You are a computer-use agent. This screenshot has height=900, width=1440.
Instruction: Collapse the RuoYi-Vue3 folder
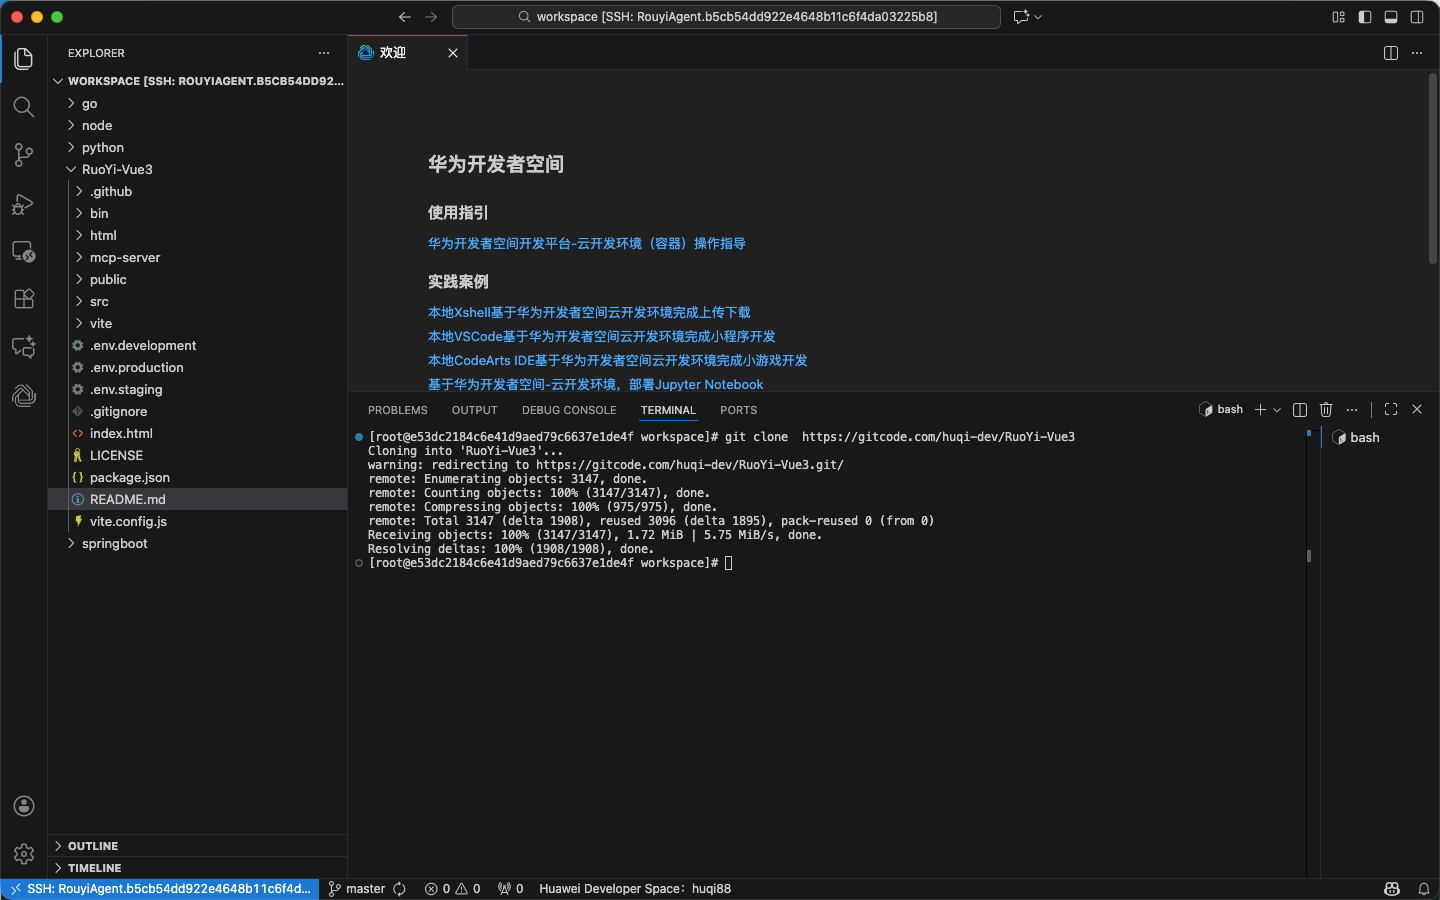(x=197, y=170)
